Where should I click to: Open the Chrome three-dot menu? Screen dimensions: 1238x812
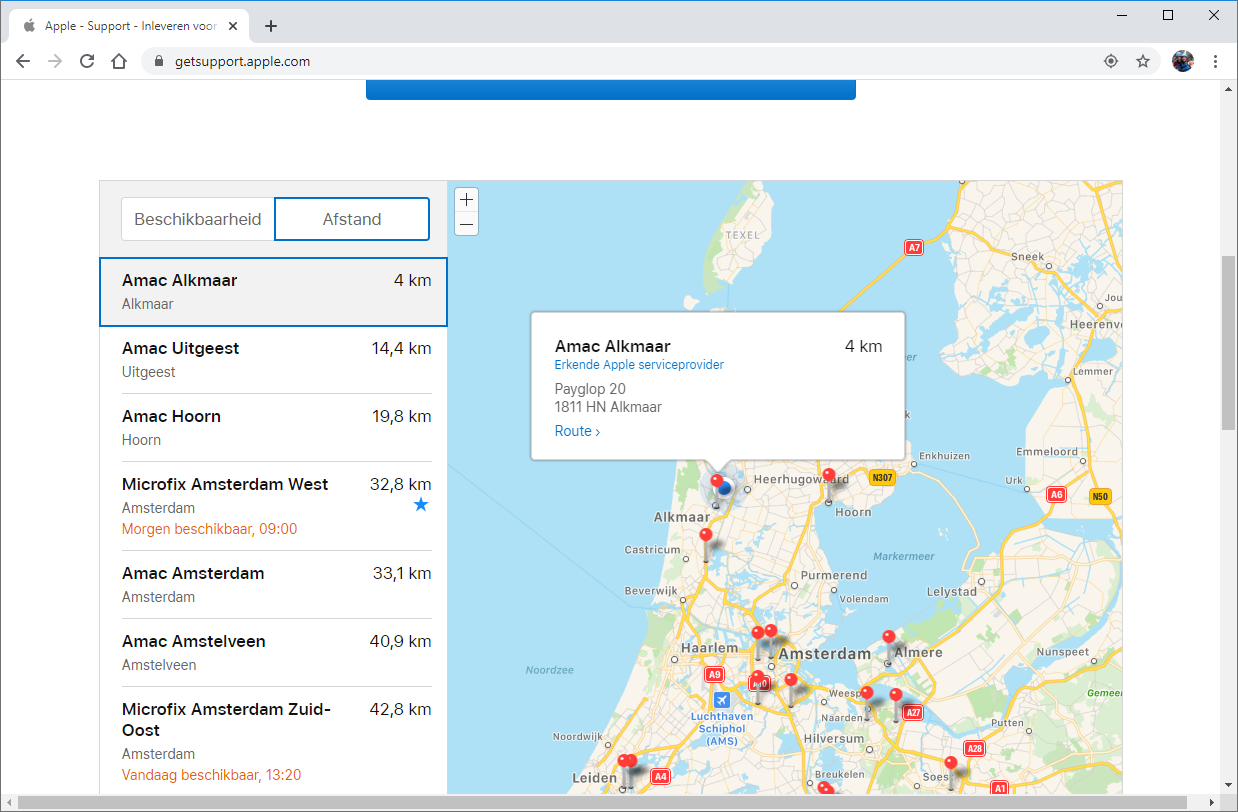(1216, 61)
